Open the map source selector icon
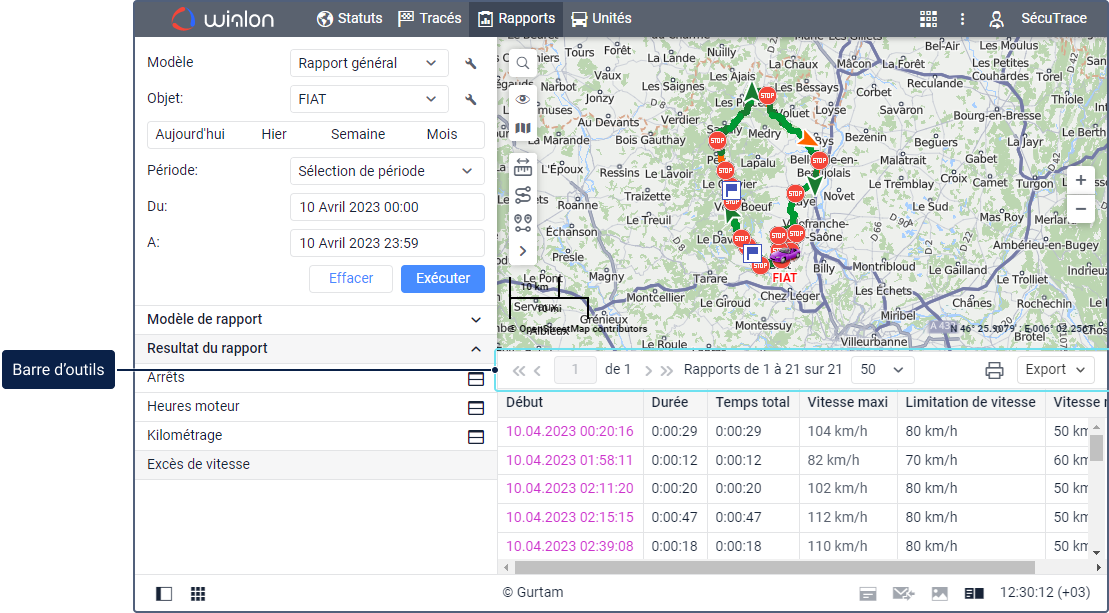 click(523, 128)
